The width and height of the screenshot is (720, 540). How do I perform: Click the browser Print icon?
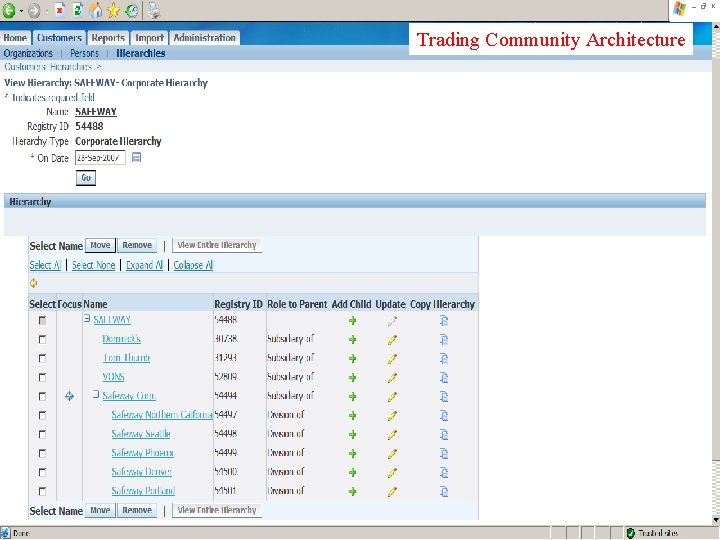[154, 11]
